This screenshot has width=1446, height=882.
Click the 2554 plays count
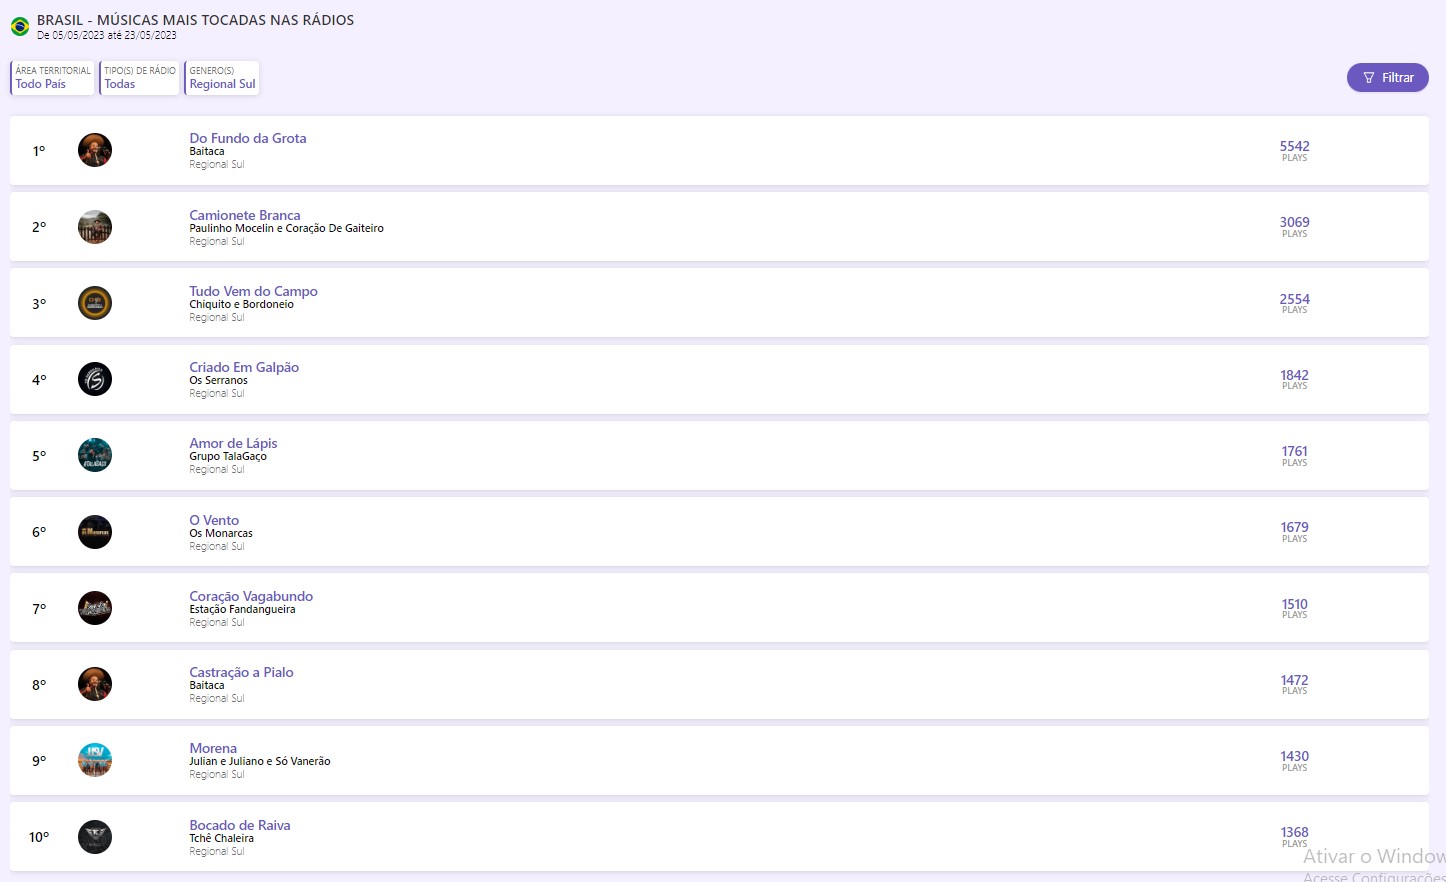click(1295, 299)
